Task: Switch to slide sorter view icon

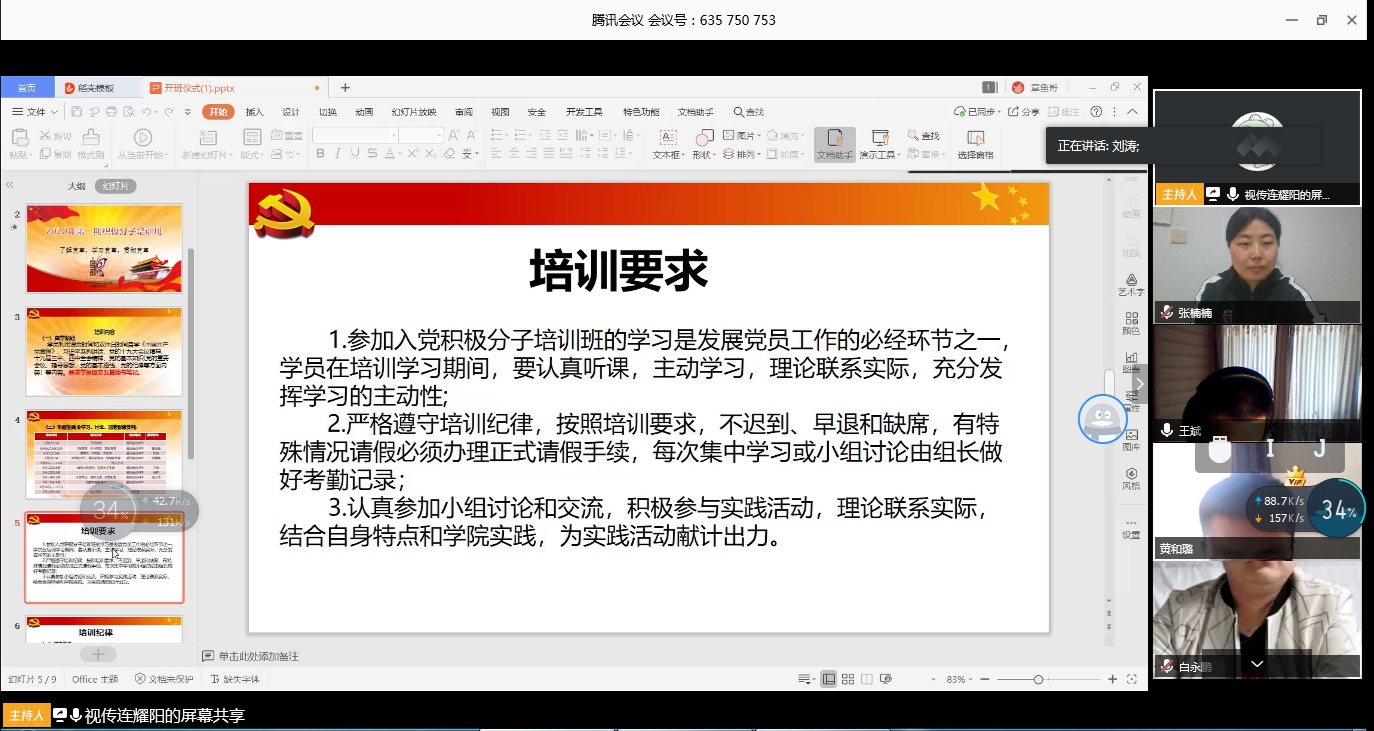Action: [848, 679]
